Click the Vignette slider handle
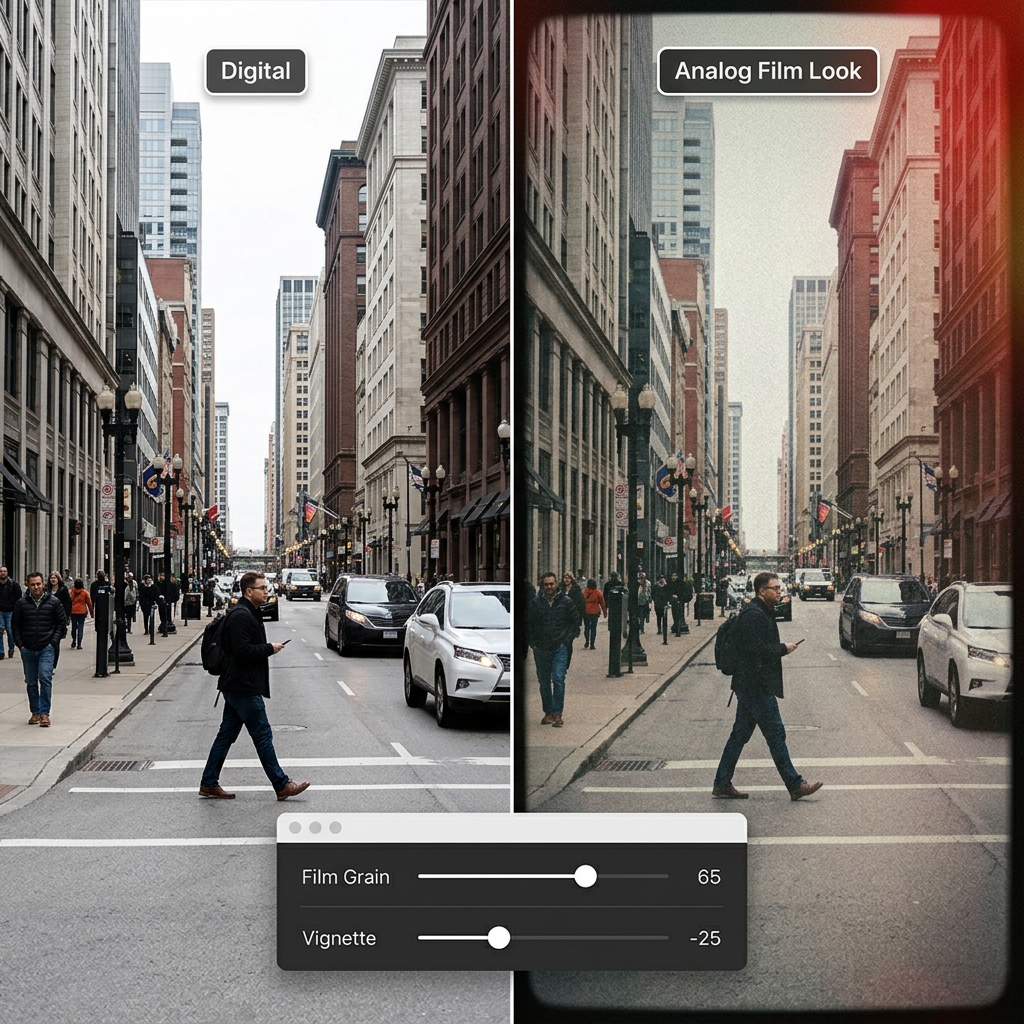1024x1024 pixels. pyautogui.click(x=499, y=938)
